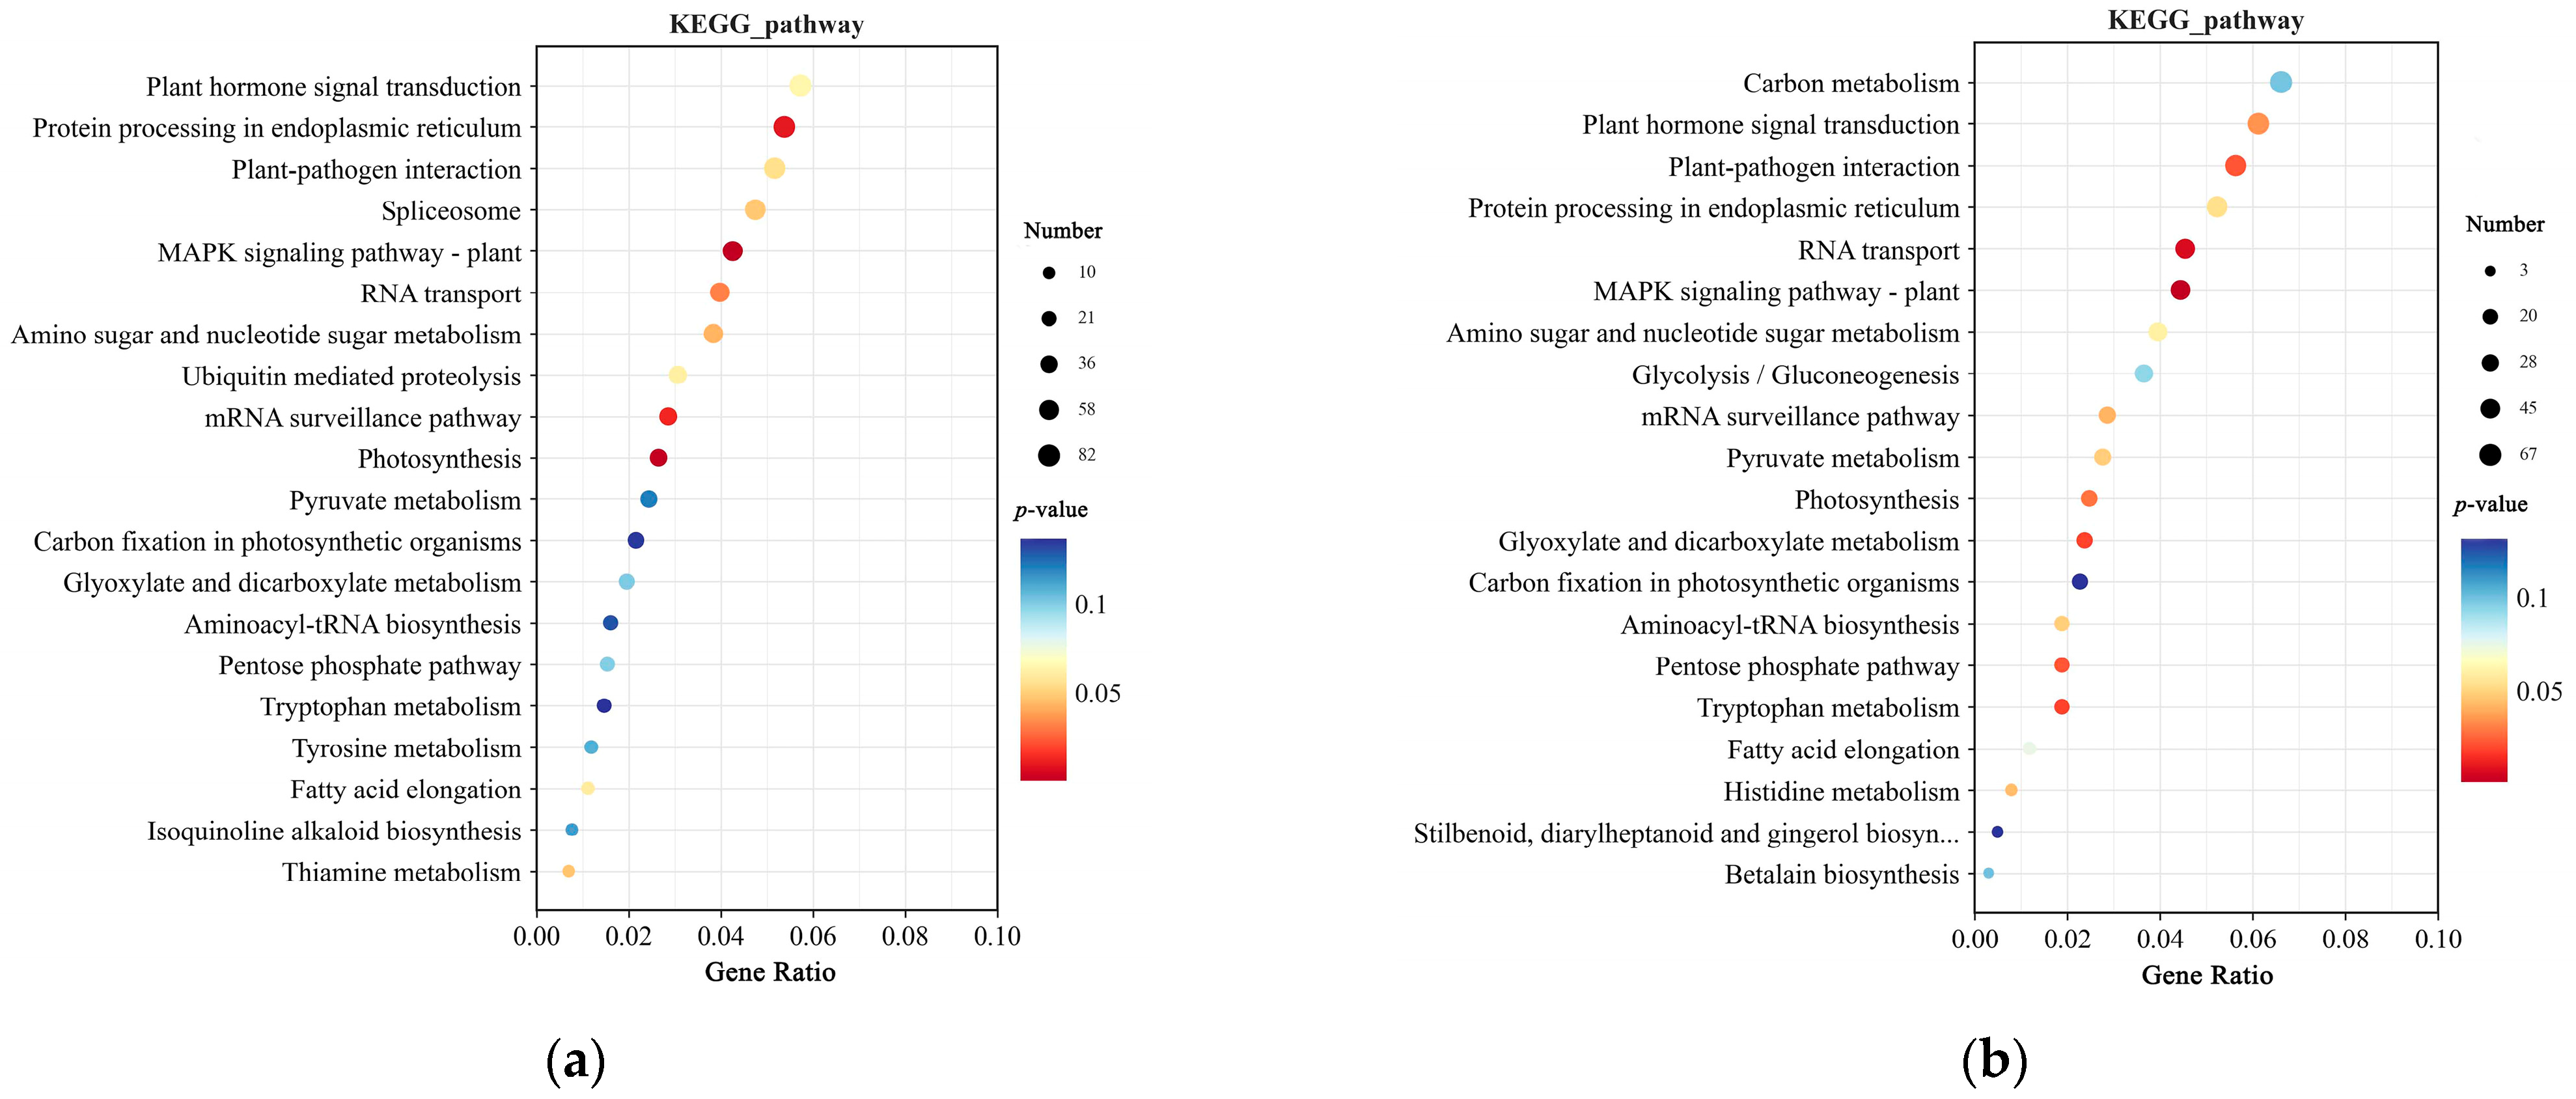Click the Ubiquitin mediated proteolysis dot
Image resolution: width=2576 pixels, height=1099 pixels.
click(677, 376)
